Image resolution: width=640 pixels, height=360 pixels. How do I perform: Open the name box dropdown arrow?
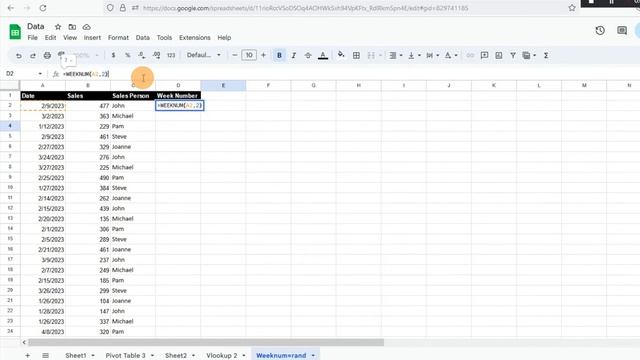(x=40, y=74)
